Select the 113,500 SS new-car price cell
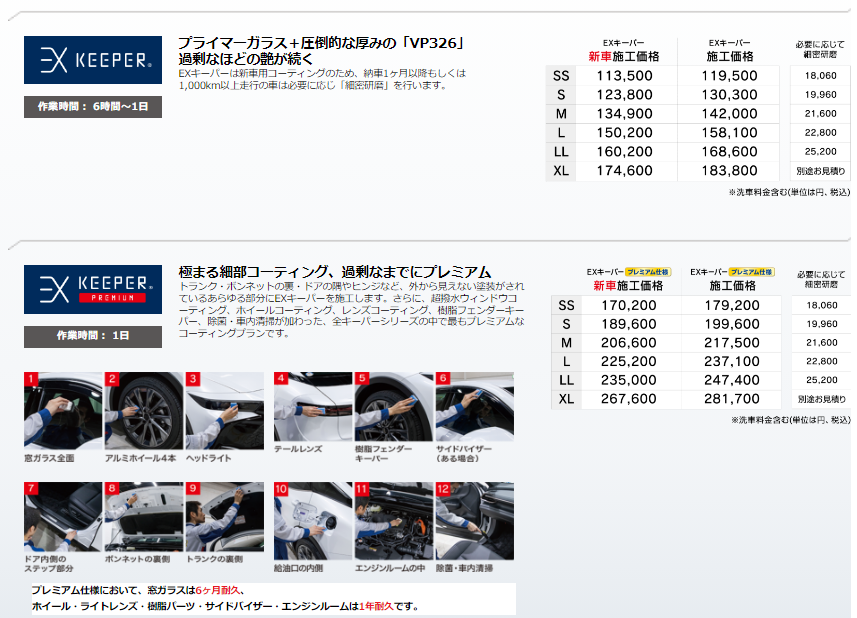 [624, 75]
